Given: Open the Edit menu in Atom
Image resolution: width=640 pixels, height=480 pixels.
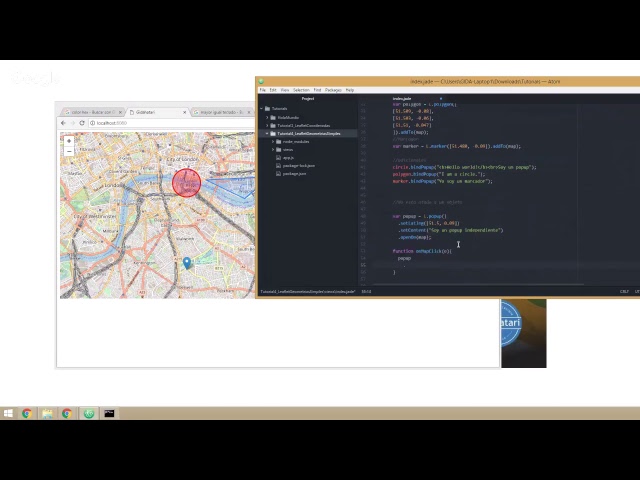Looking at the screenshot, I should 273,90.
